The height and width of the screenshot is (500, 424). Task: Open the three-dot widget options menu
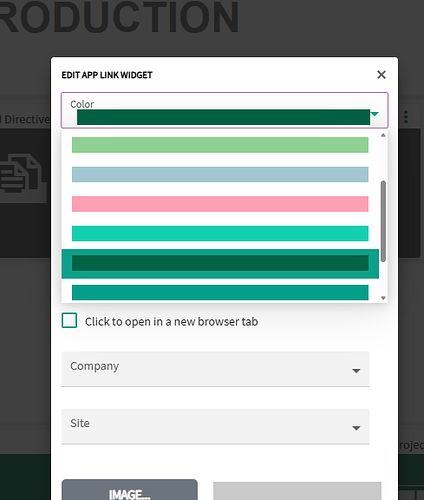click(x=406, y=117)
